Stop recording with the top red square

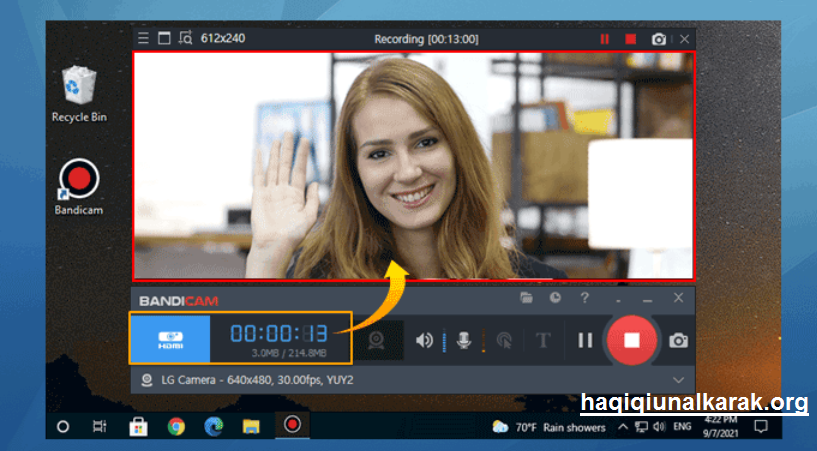(x=630, y=39)
